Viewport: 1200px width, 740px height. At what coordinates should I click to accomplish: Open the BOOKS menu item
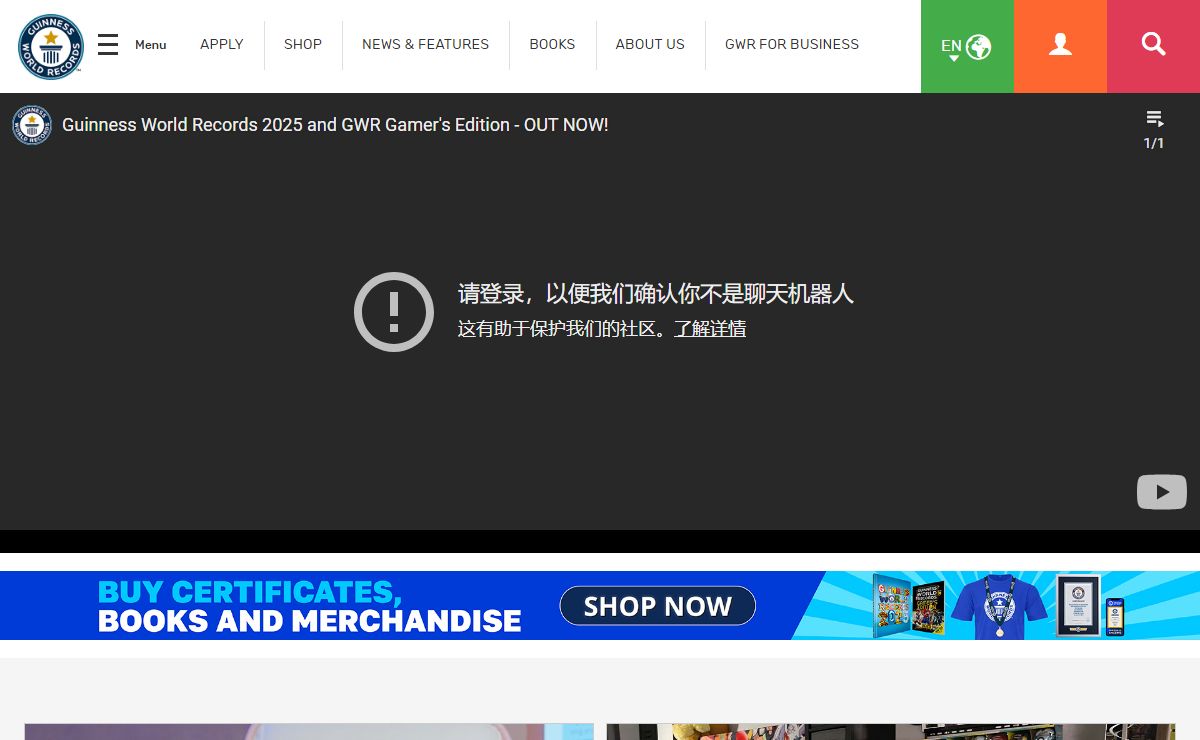point(552,44)
